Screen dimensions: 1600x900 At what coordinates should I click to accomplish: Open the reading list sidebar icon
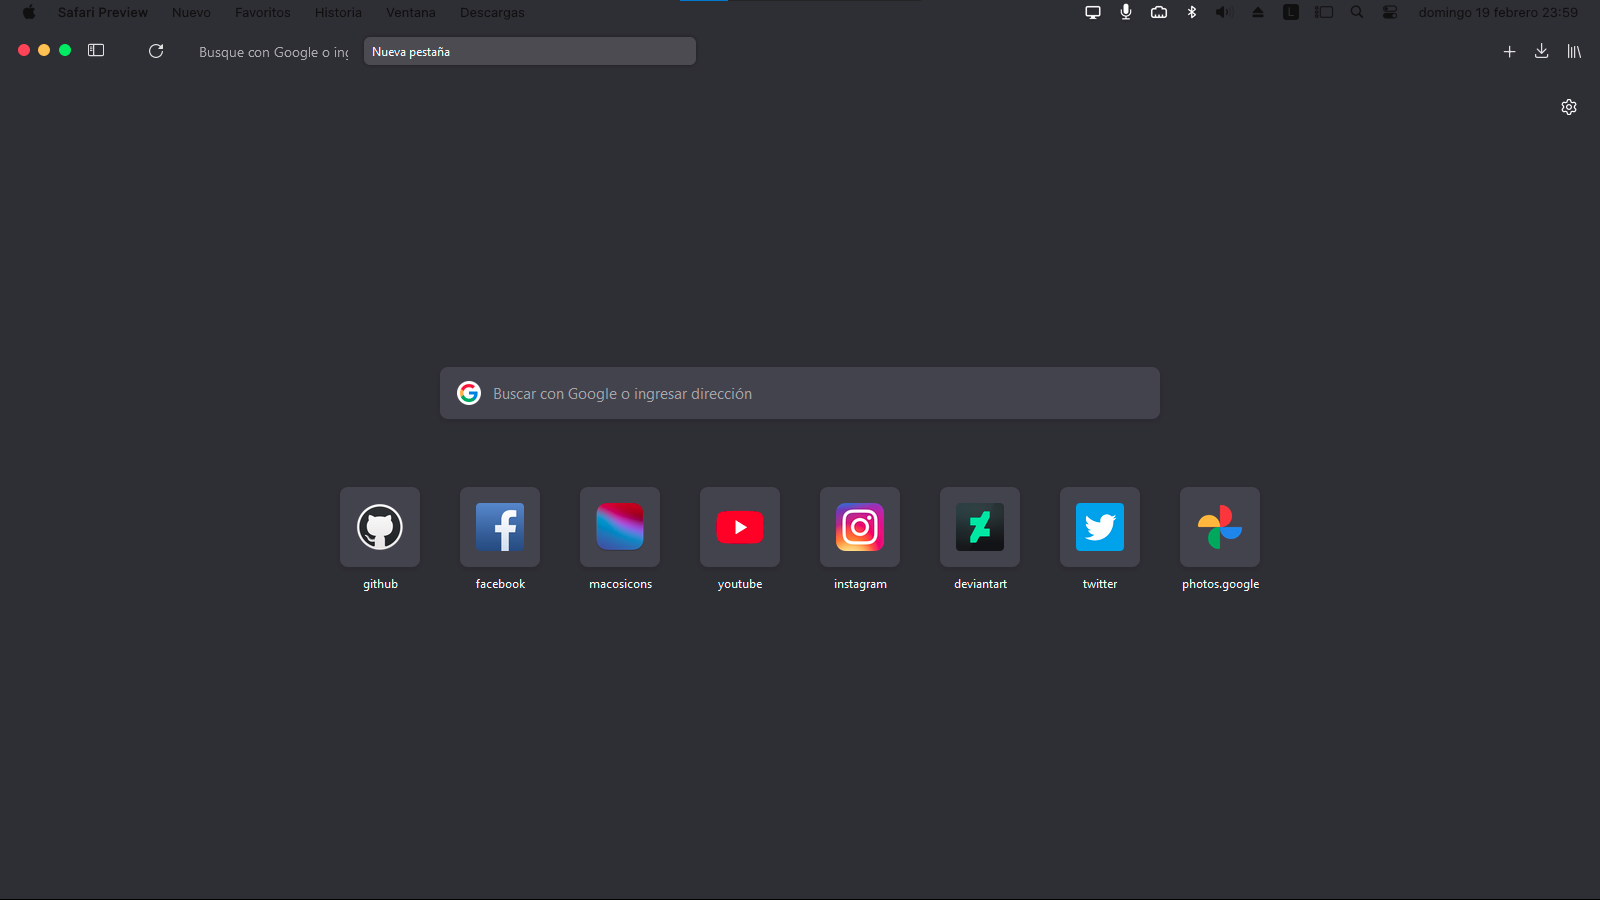pyautogui.click(x=1574, y=51)
